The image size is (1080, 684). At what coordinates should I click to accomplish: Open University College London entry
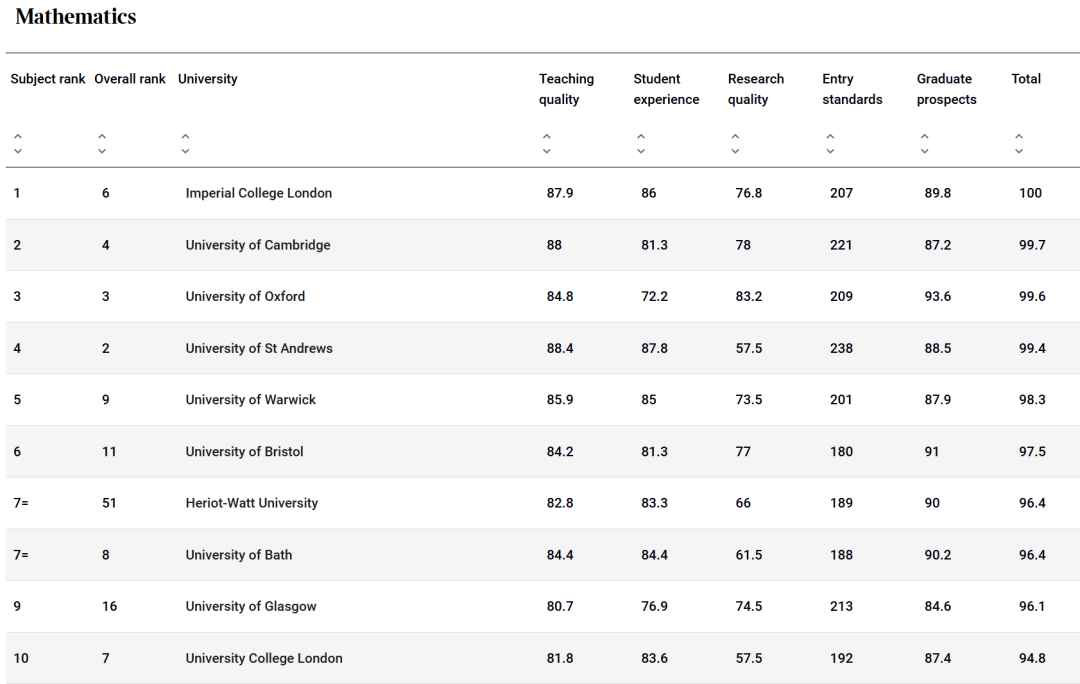coord(264,659)
